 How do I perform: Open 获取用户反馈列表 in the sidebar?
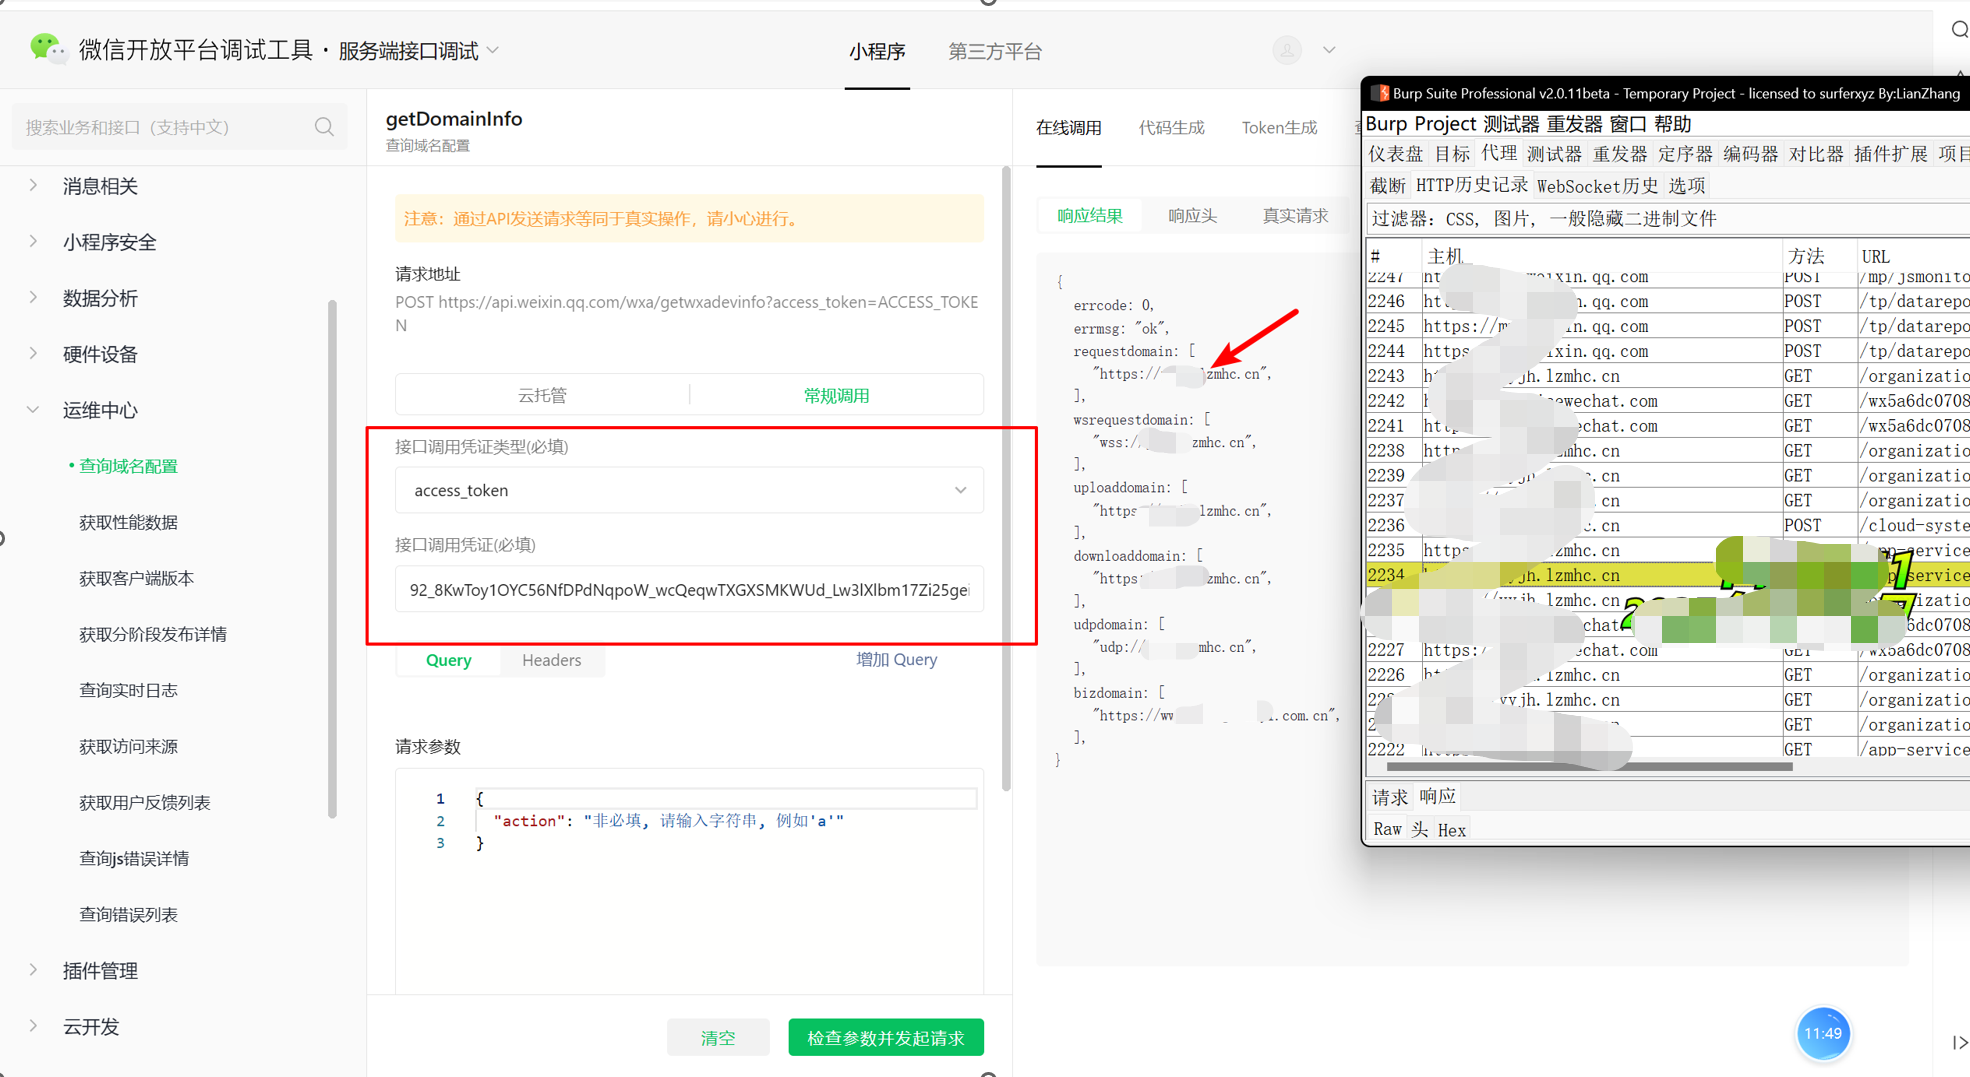pyautogui.click(x=144, y=802)
